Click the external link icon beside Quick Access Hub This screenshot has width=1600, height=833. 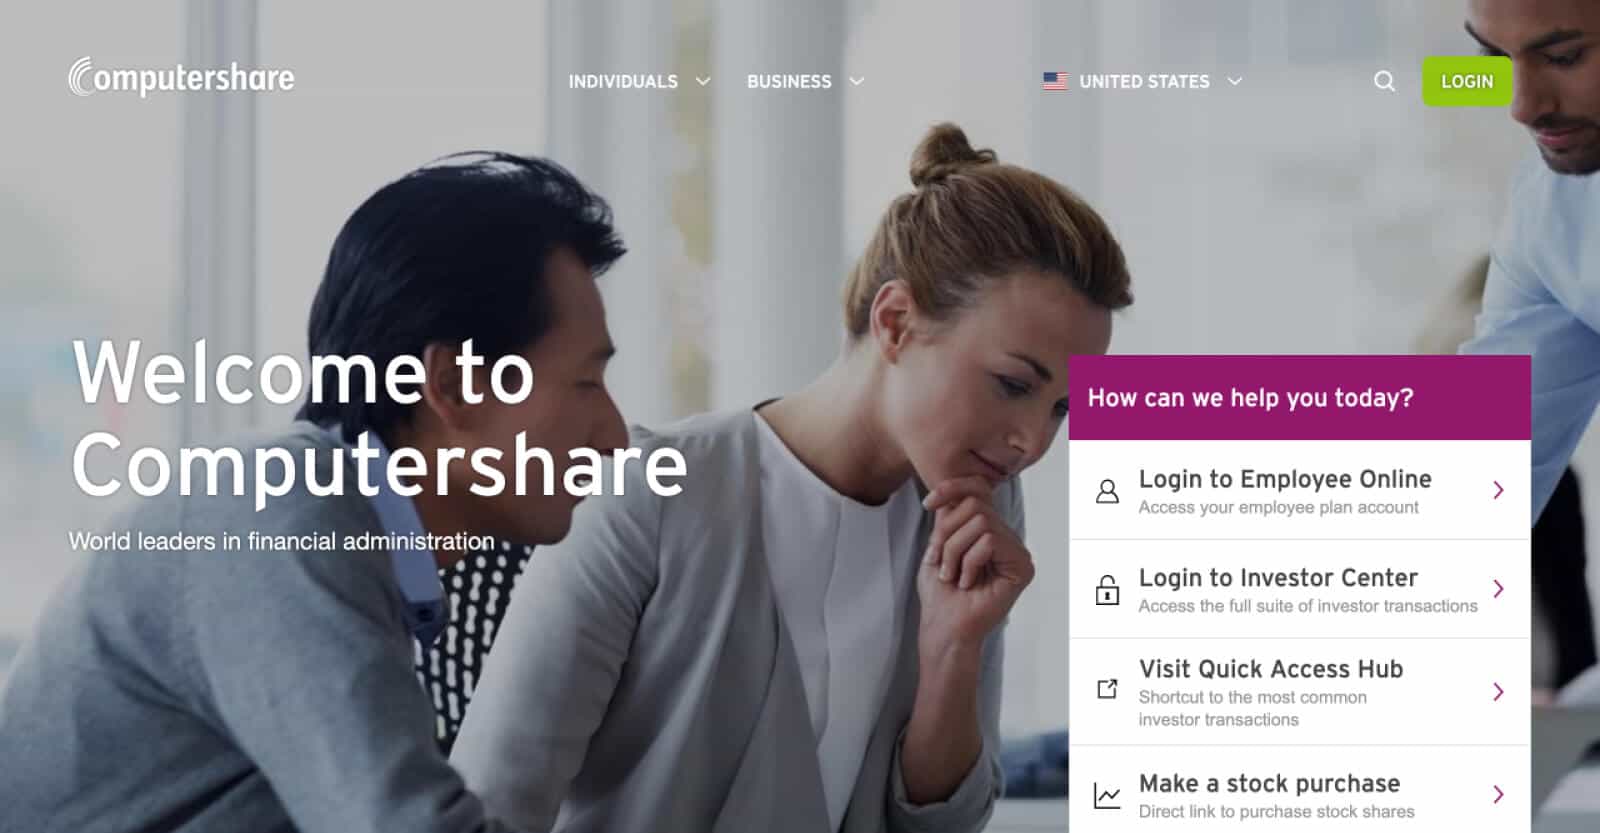pos(1107,689)
